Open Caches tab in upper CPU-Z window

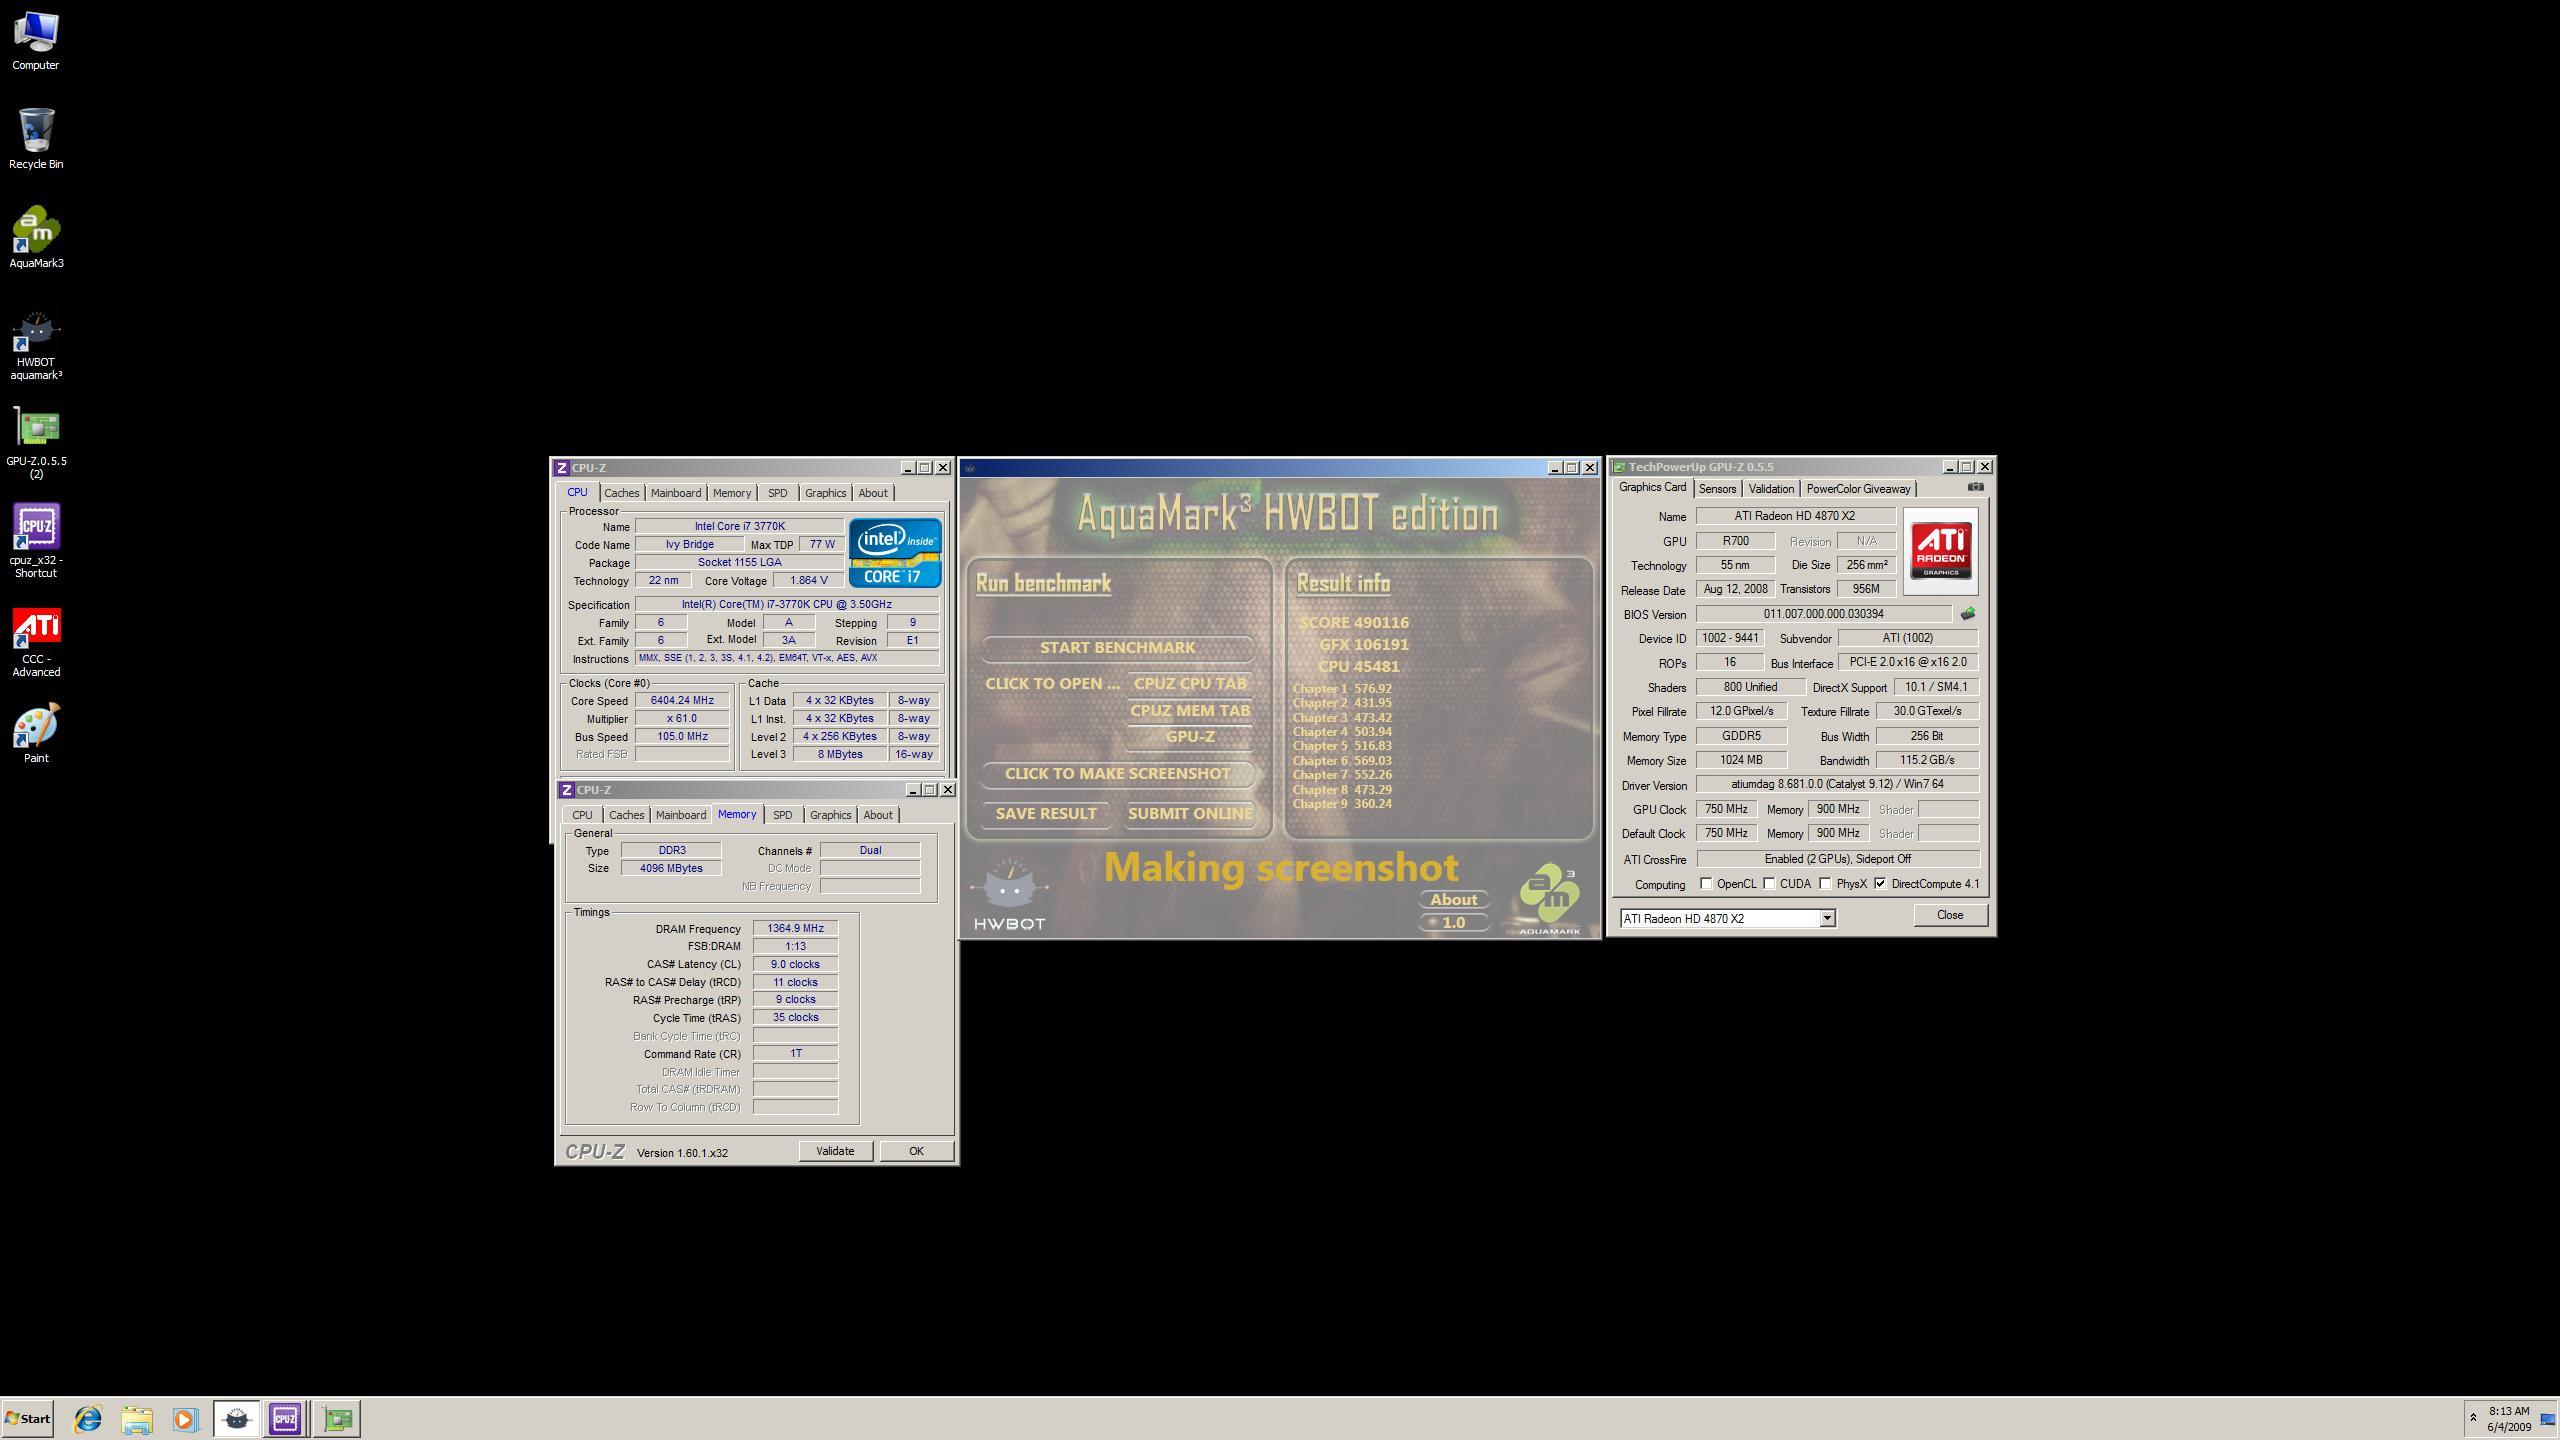[621, 493]
